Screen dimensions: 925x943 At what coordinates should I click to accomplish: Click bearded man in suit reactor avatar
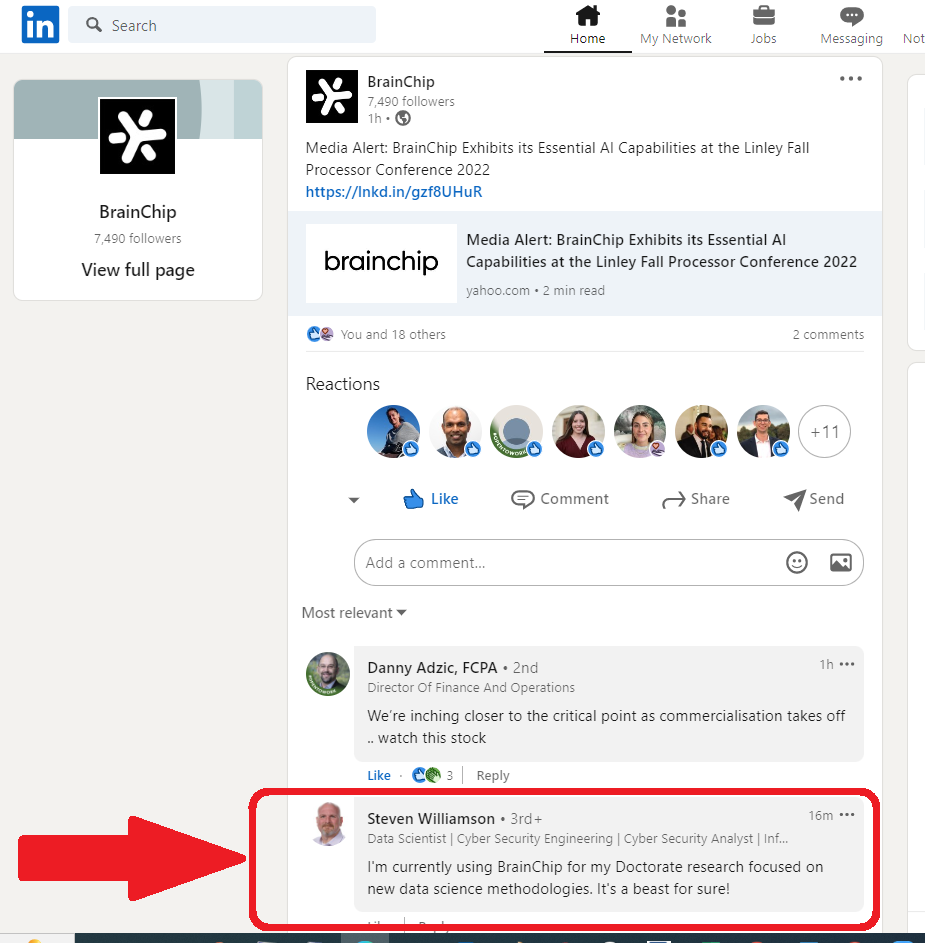[702, 431]
